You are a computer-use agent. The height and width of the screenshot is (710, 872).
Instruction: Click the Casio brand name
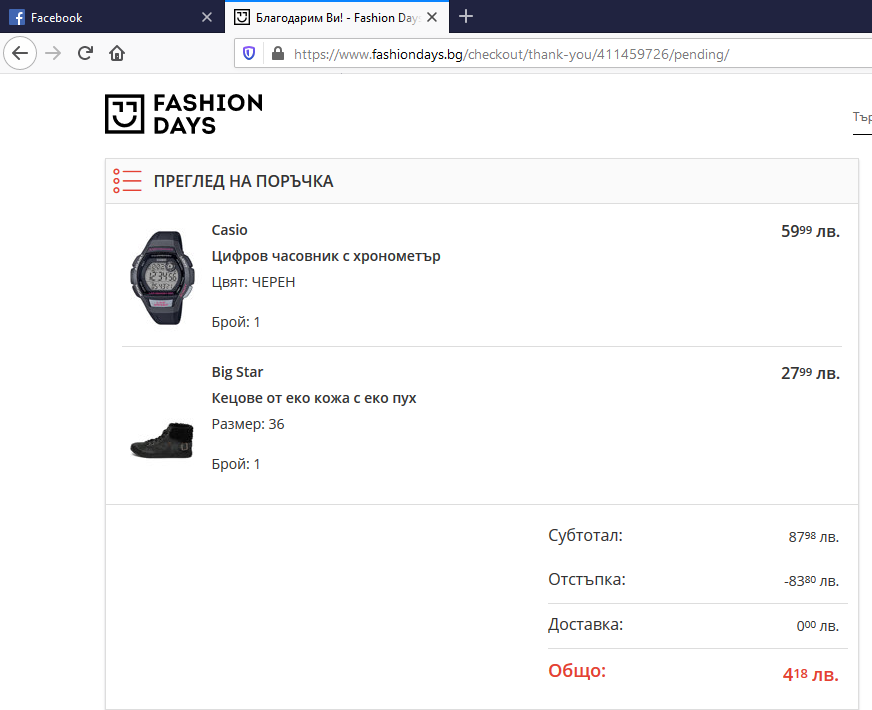tap(229, 230)
